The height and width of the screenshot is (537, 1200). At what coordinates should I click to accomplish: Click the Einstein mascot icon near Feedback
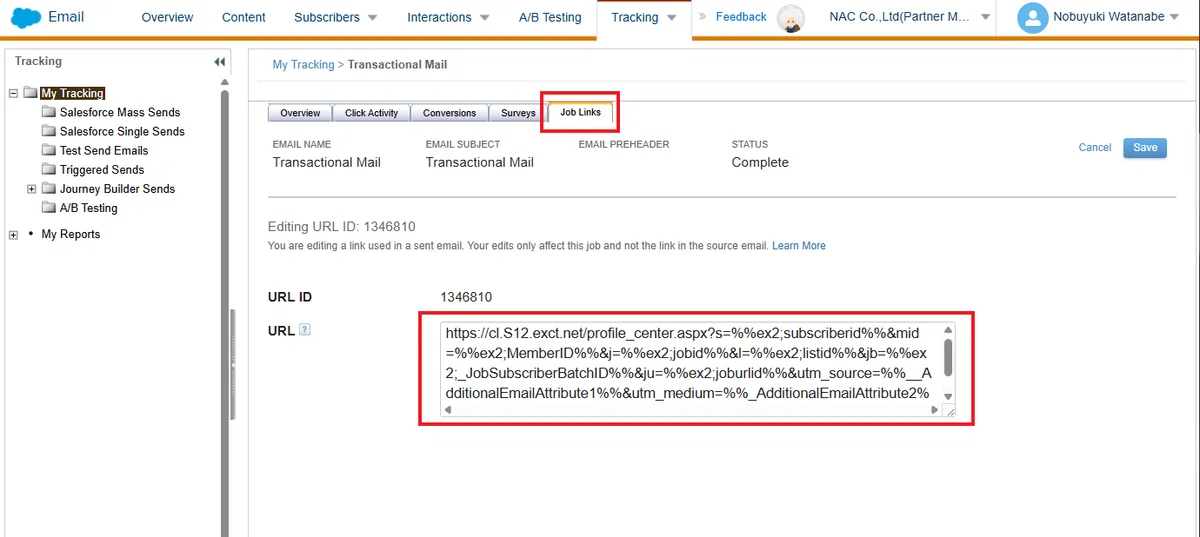(x=791, y=18)
